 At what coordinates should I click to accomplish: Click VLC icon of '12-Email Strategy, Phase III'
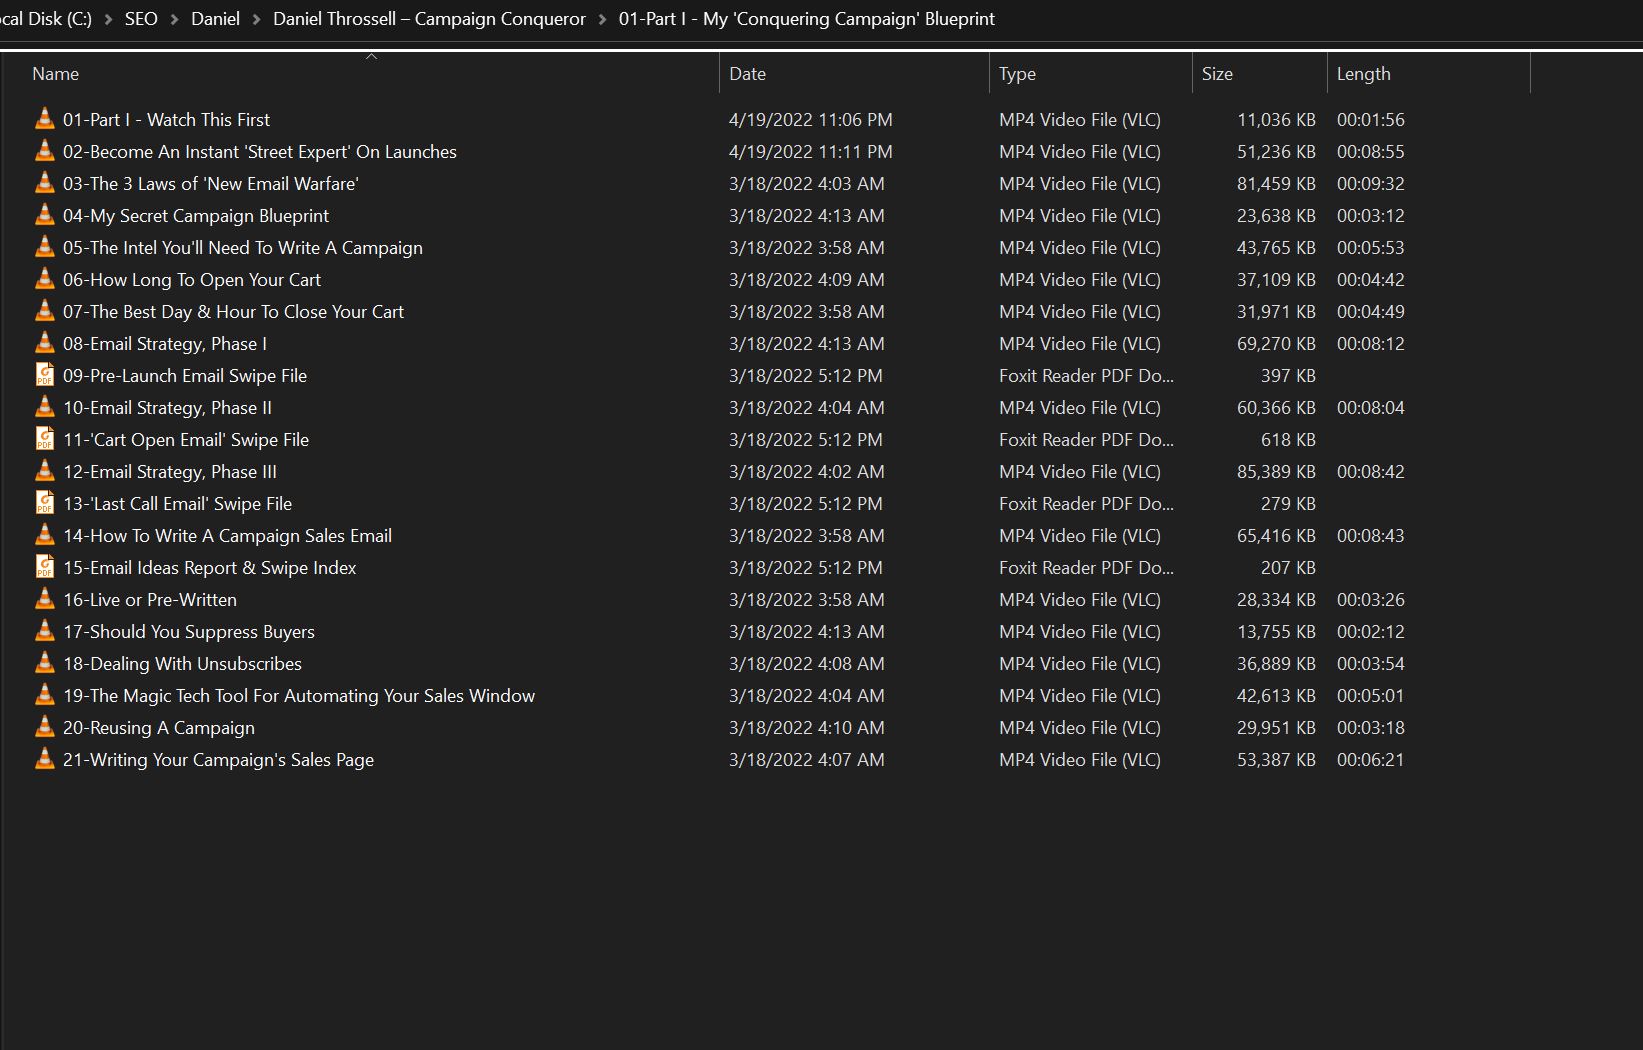pyautogui.click(x=45, y=471)
